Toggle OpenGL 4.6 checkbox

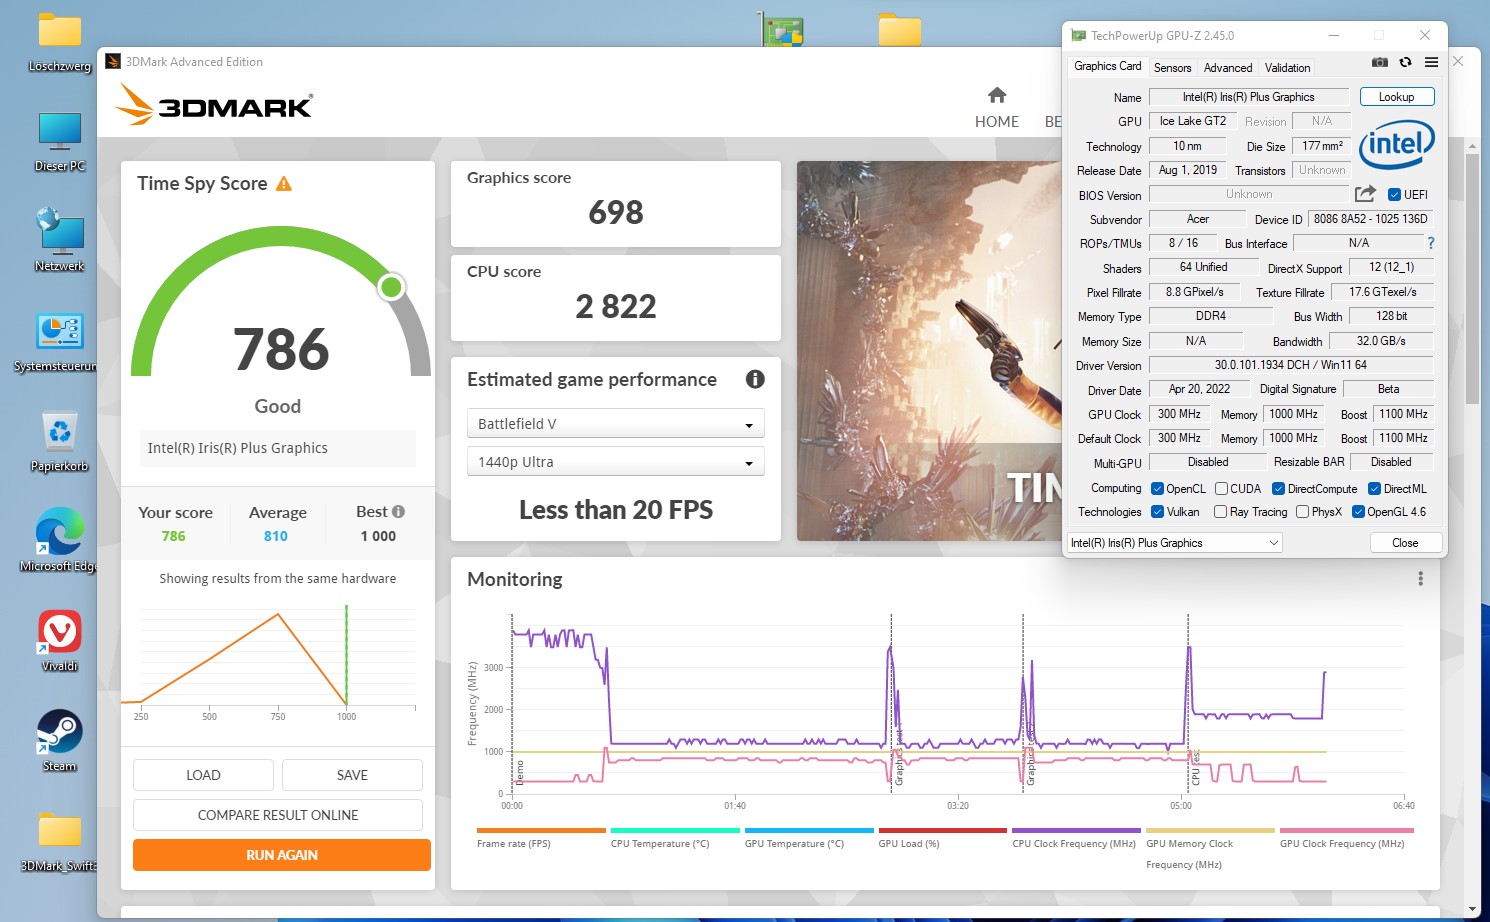coord(1358,512)
